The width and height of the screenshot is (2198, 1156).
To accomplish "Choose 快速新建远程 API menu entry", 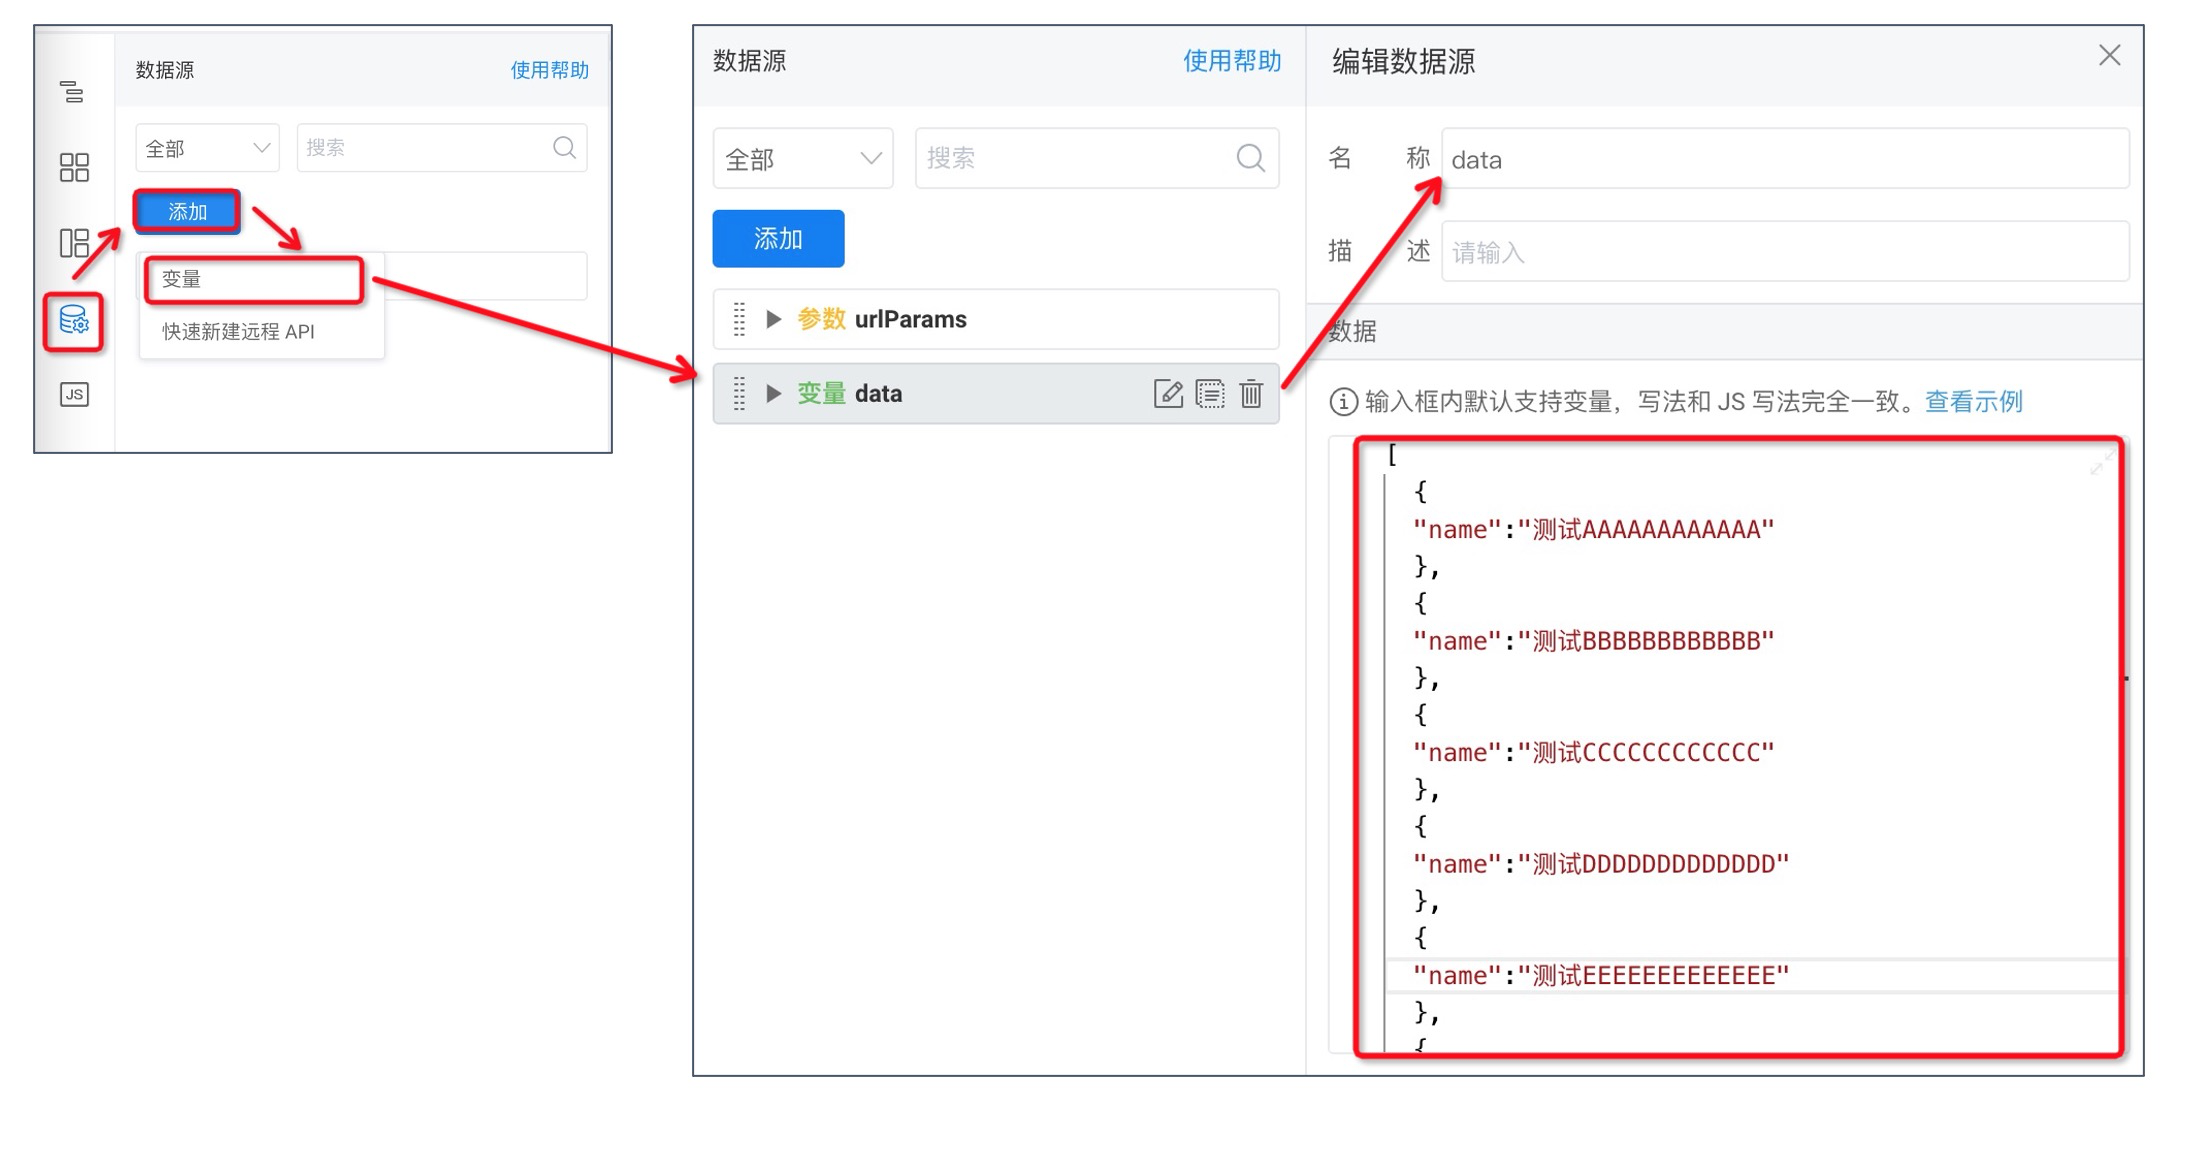I will pyautogui.click(x=239, y=332).
